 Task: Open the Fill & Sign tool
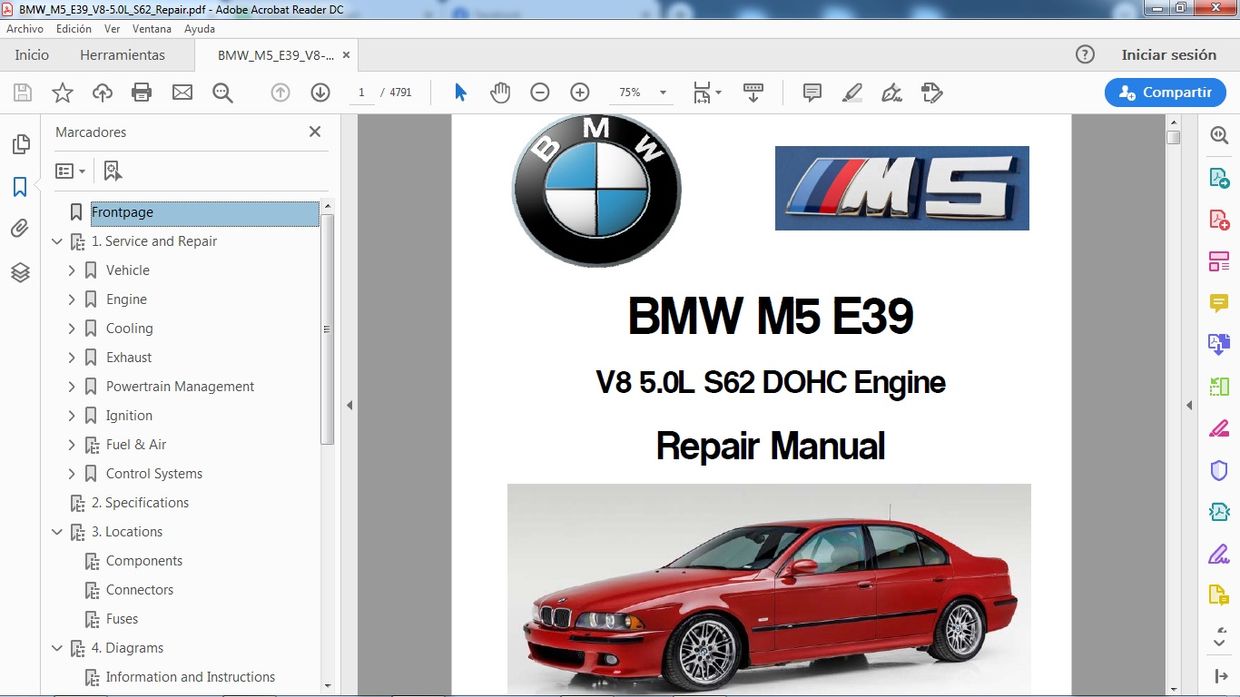point(891,92)
